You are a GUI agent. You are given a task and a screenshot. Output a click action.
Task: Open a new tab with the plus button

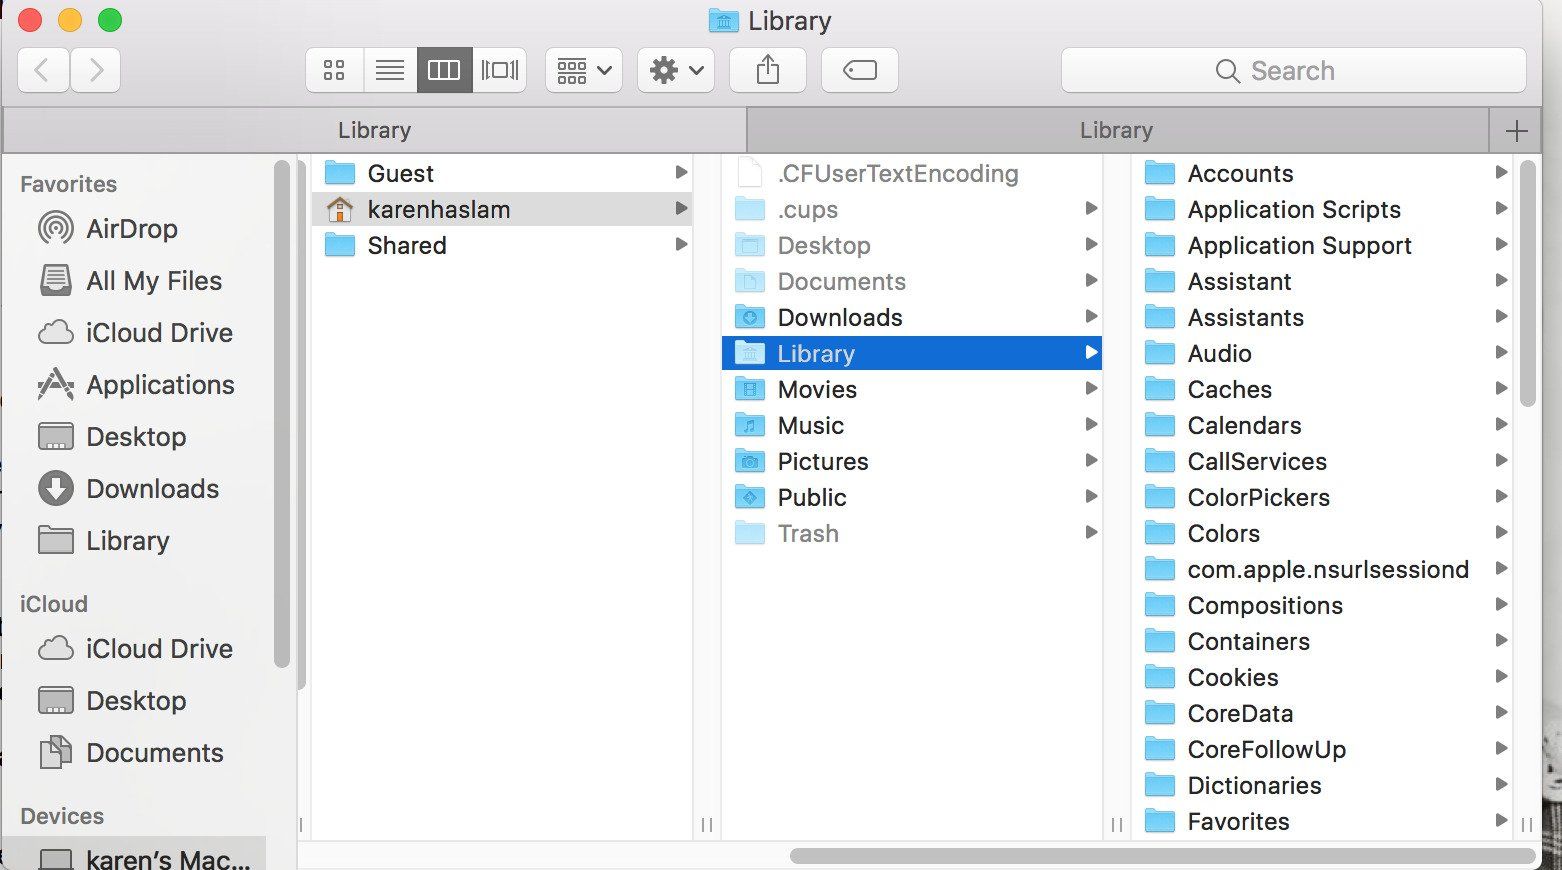[1516, 129]
